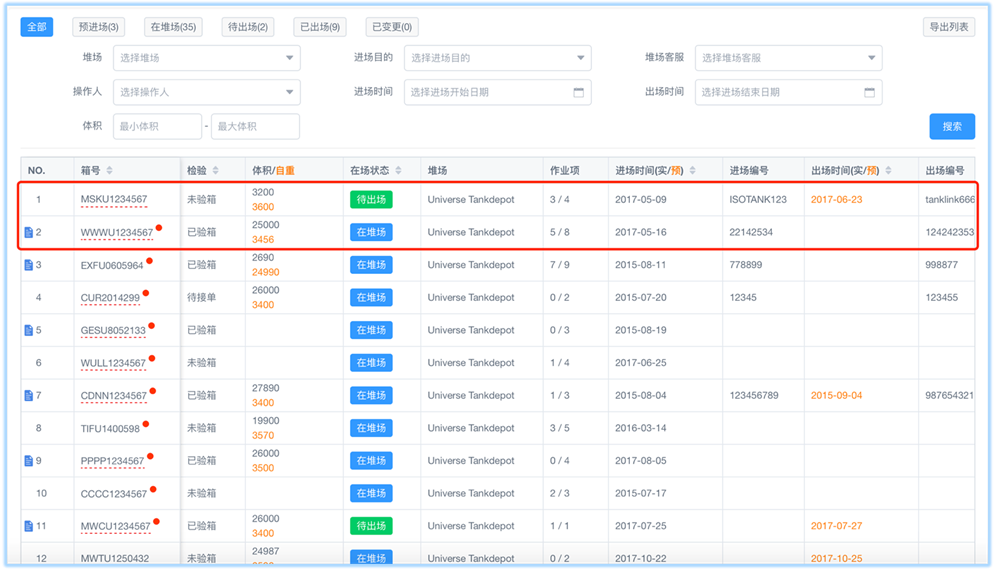Click exit date 2017-07-27
This screenshot has width=995, height=569.
point(836,526)
